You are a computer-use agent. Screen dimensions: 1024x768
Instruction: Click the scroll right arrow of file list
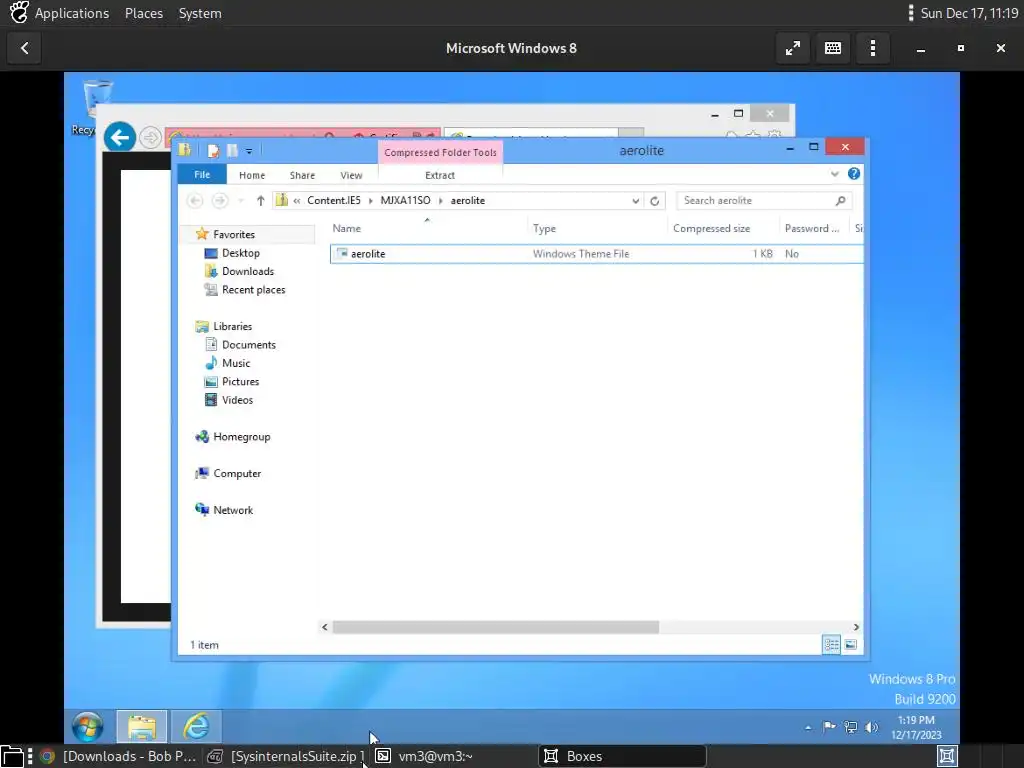coord(856,627)
